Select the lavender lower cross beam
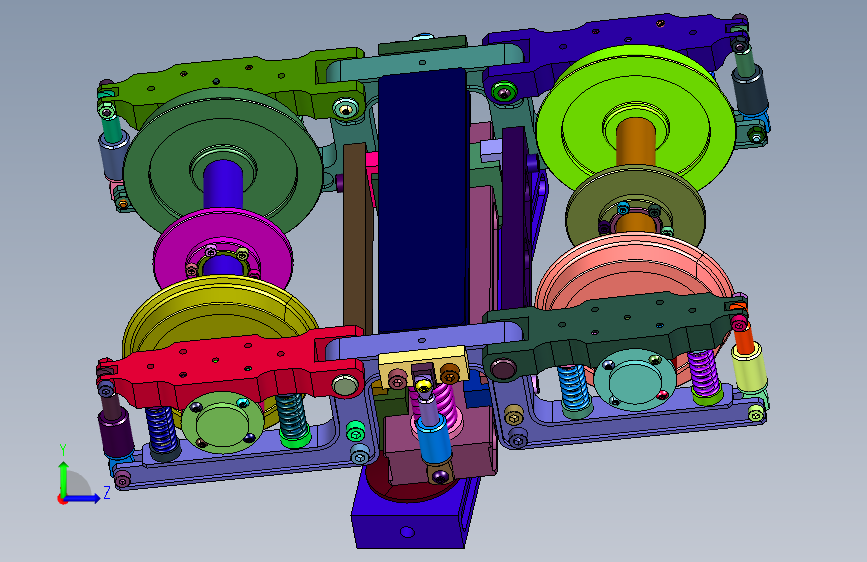867x562 pixels. [x=423, y=341]
